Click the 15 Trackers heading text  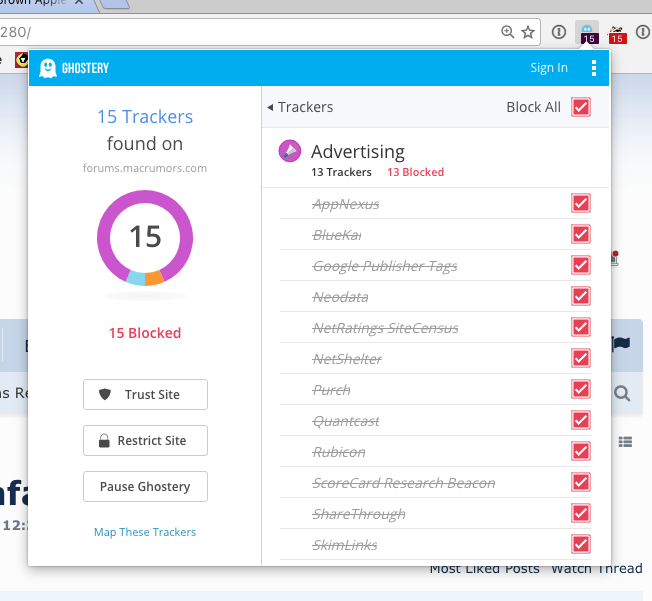(x=145, y=117)
